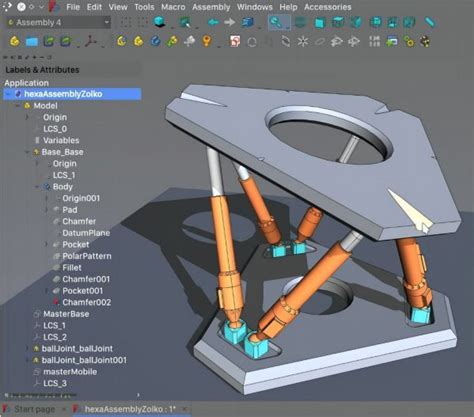The height and width of the screenshot is (417, 474).
Task: Click the insert fastener screw icon
Action: point(190,41)
